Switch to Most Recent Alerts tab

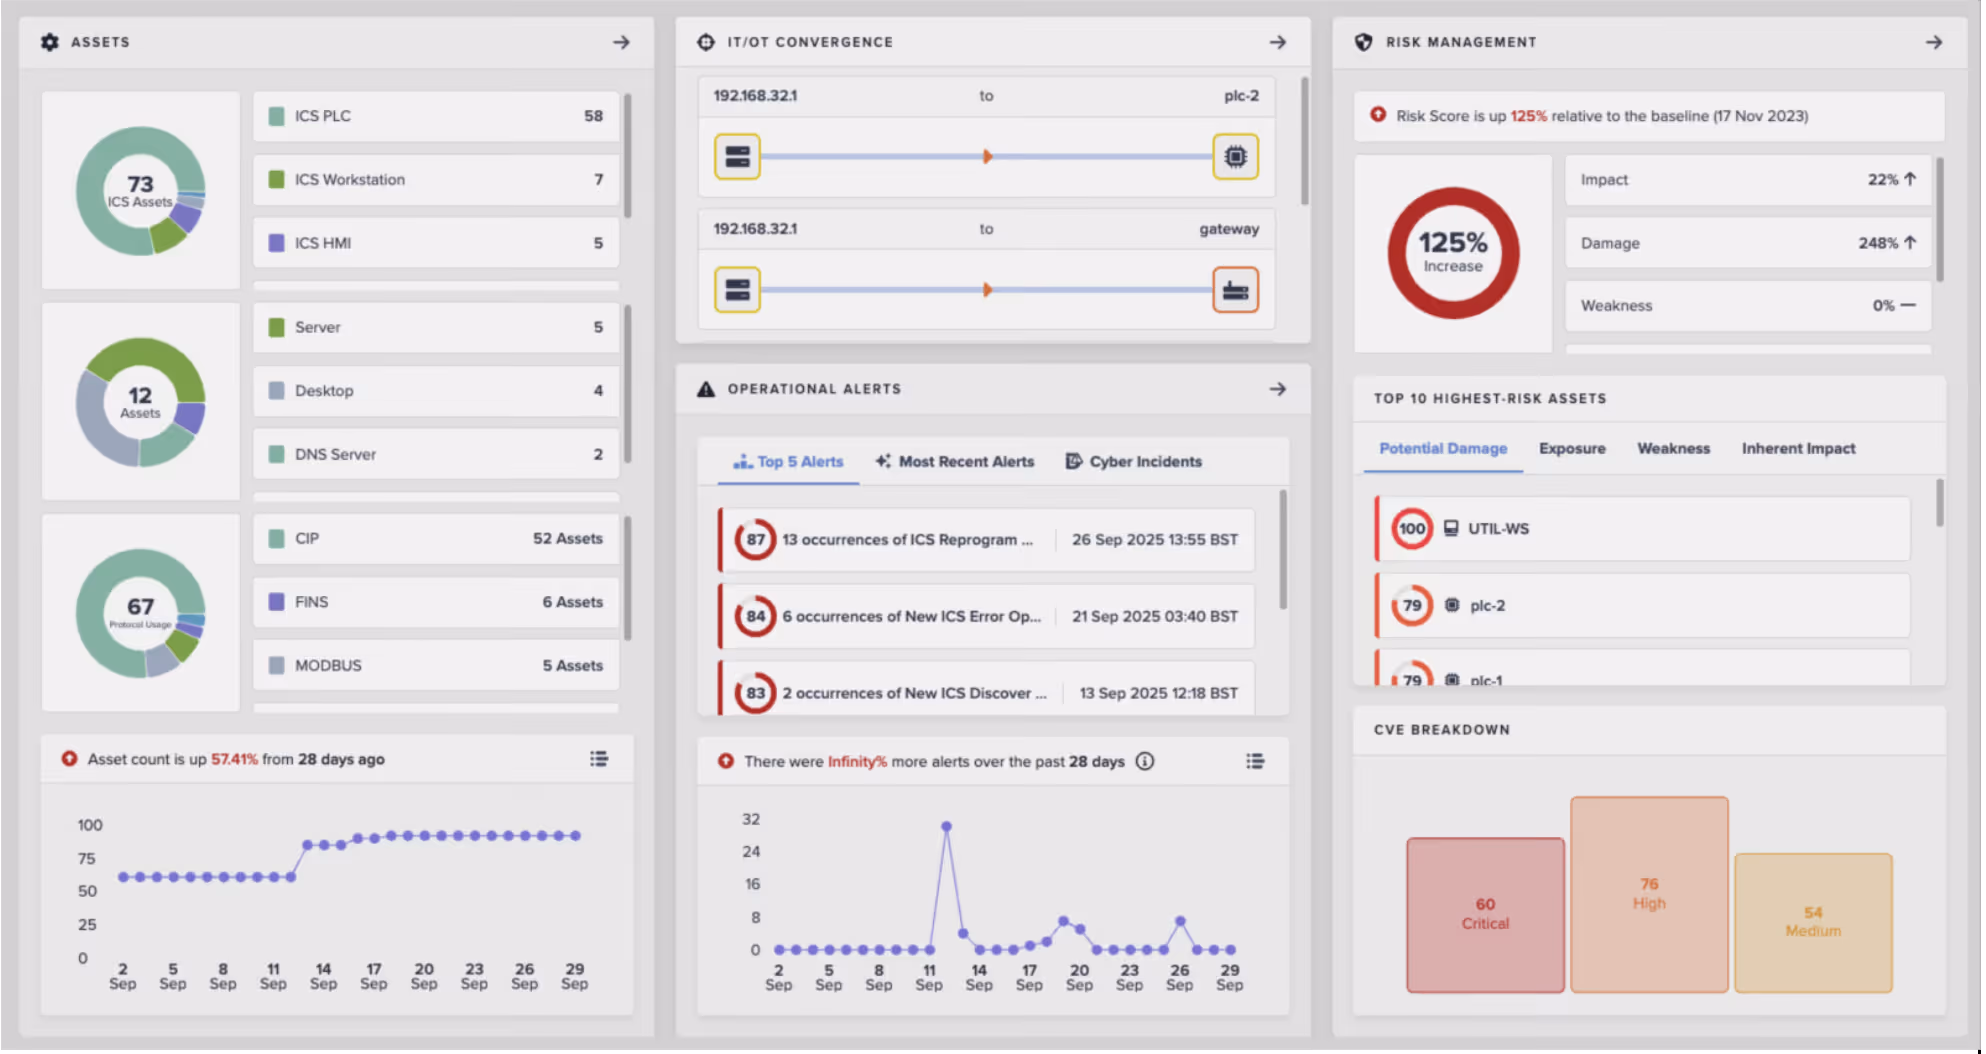click(955, 461)
